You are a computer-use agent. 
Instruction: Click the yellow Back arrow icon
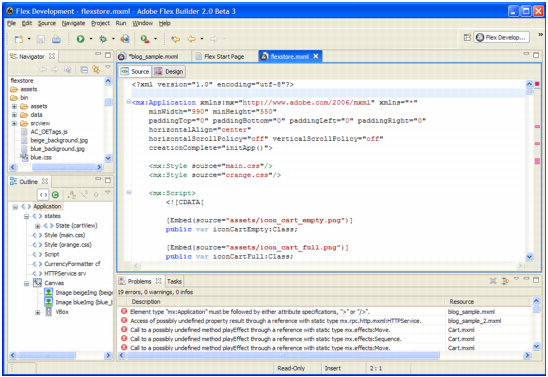[x=192, y=39]
